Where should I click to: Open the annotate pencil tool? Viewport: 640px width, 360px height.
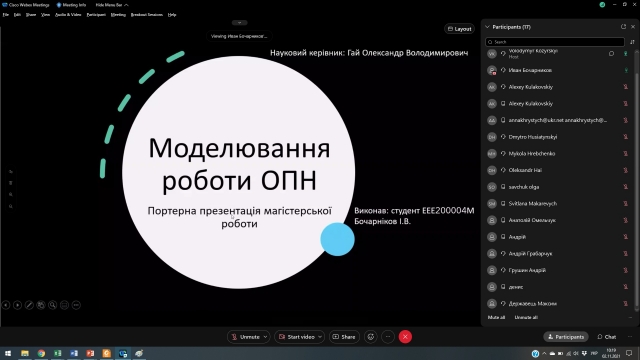(29, 305)
